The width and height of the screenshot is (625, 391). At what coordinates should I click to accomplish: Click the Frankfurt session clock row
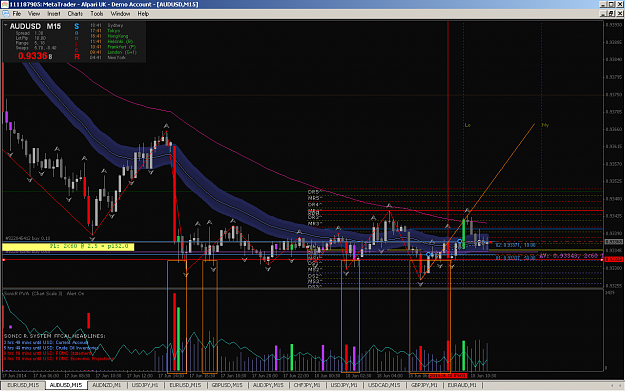113,47
